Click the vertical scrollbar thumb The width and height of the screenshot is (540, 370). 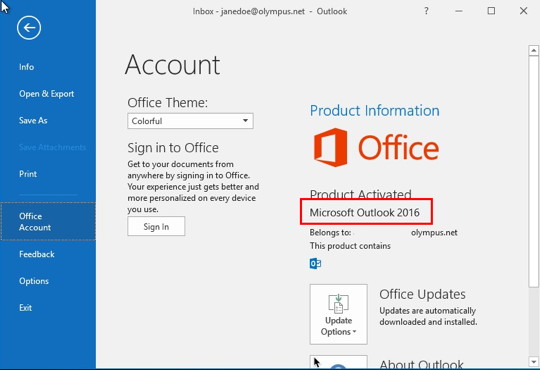[x=533, y=171]
